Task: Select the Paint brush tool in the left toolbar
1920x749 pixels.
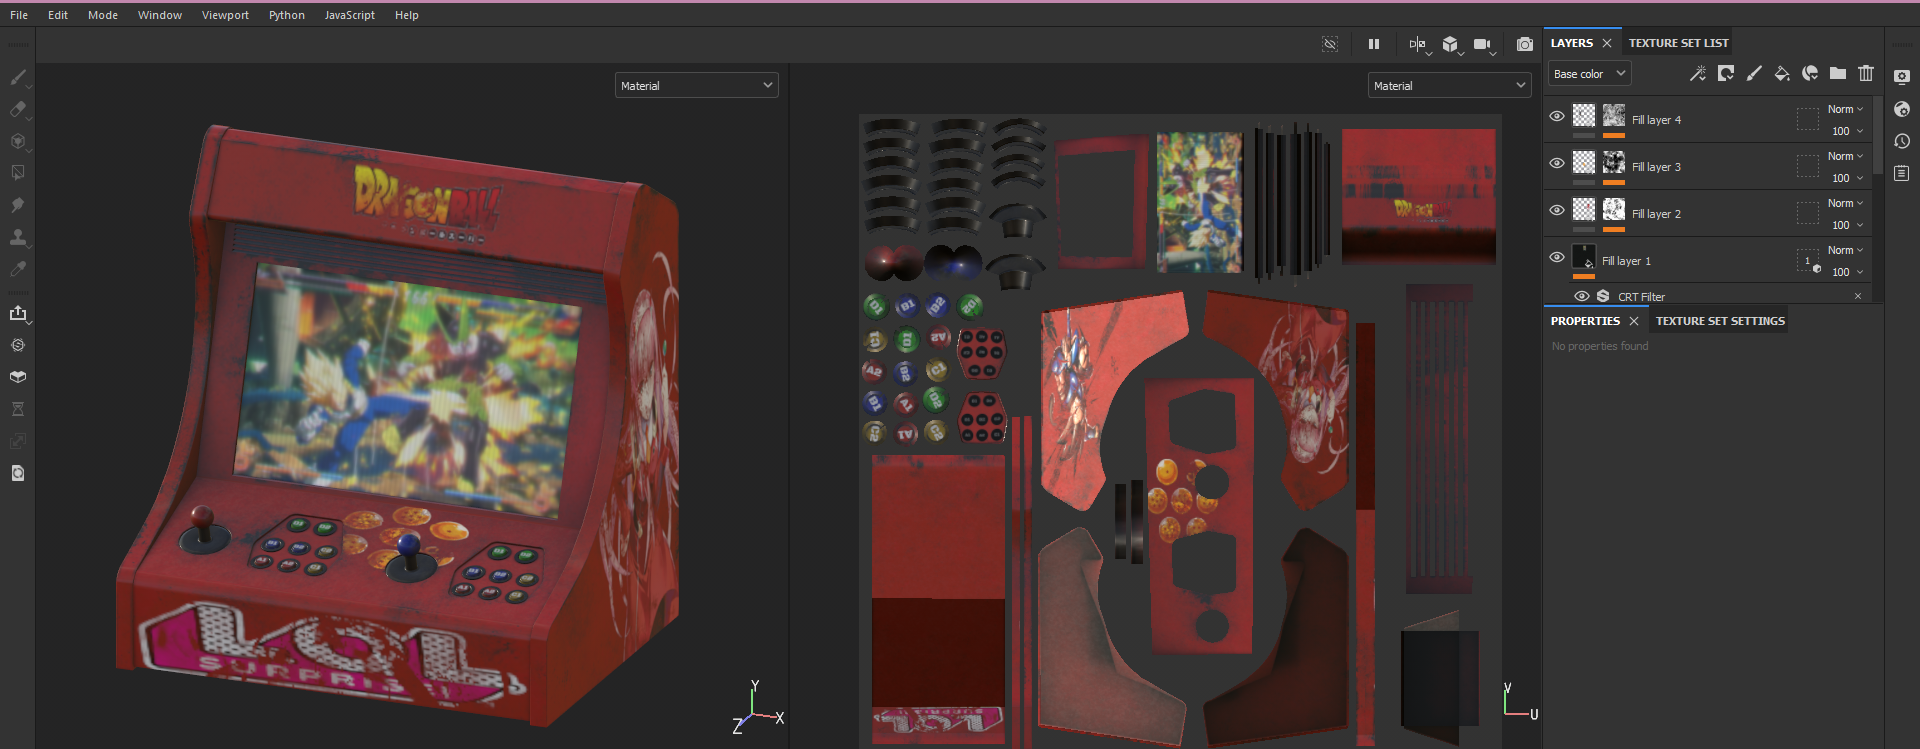Action: [18, 77]
